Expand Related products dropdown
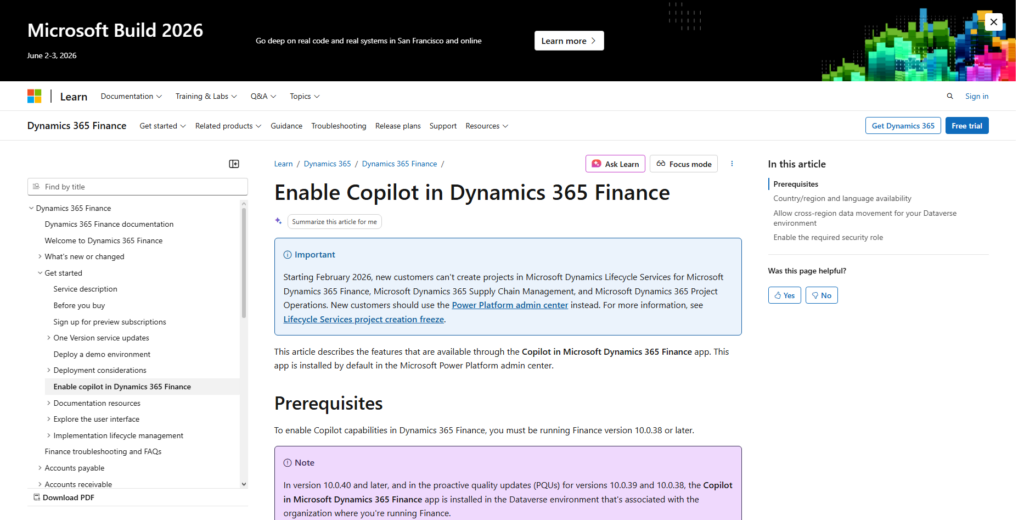The height and width of the screenshot is (520, 1024). (228, 126)
